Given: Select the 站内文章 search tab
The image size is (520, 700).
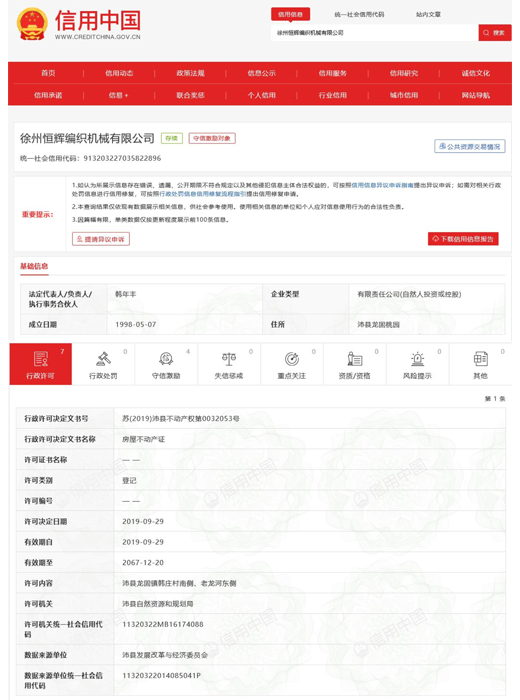Looking at the screenshot, I should pos(428,14).
